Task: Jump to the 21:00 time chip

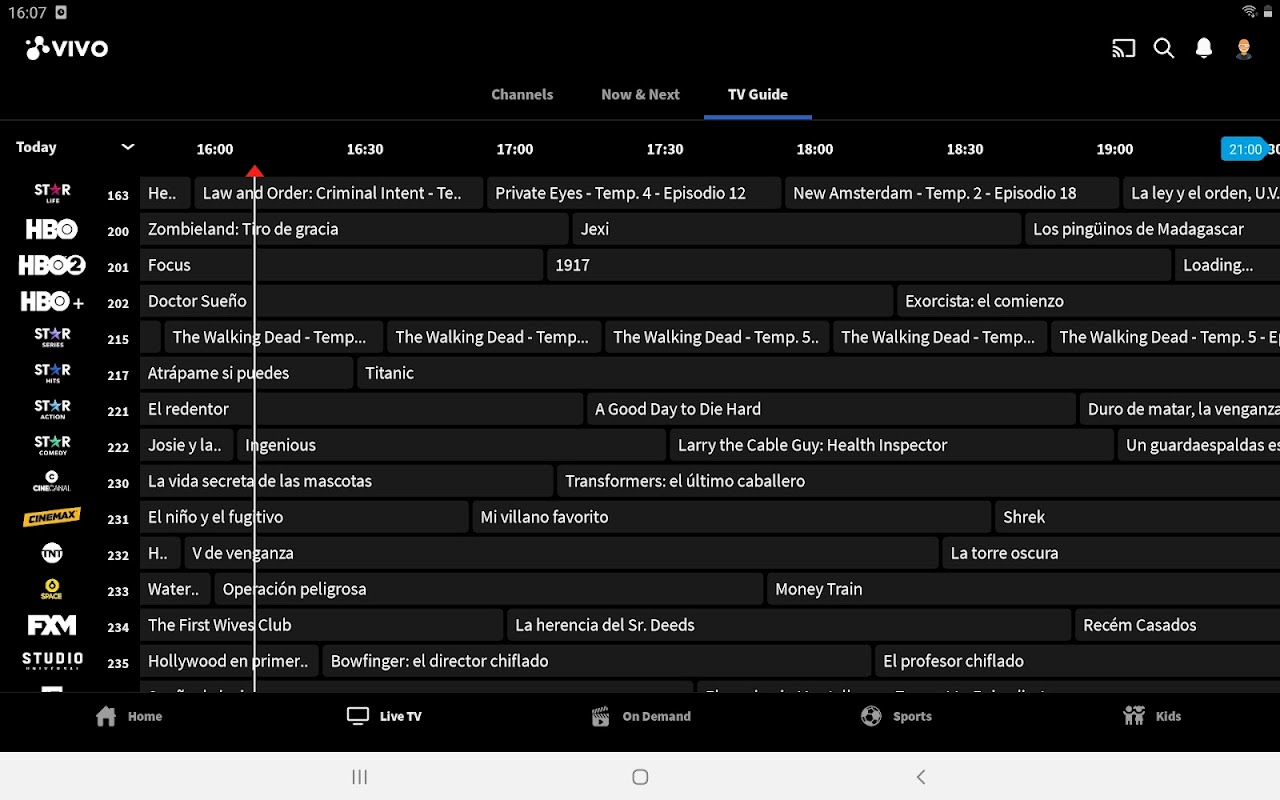Action: pos(1245,149)
